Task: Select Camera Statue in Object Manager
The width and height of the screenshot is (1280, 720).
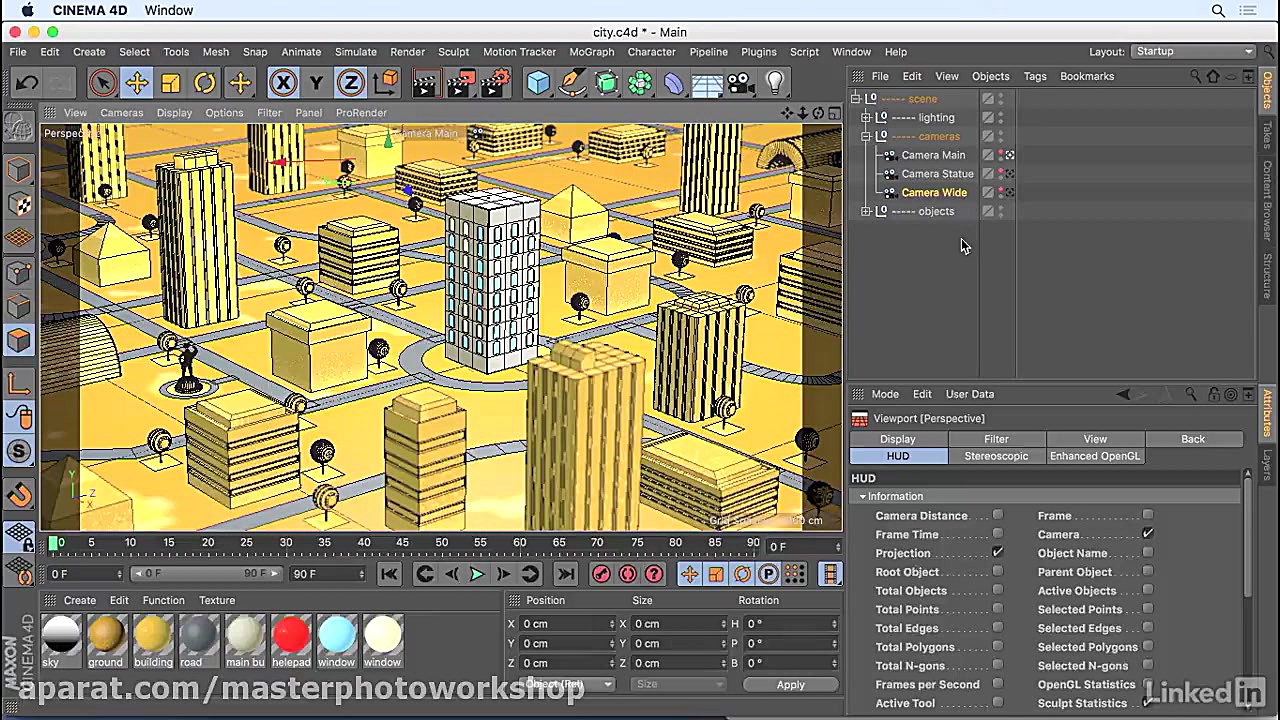Action: coord(937,174)
